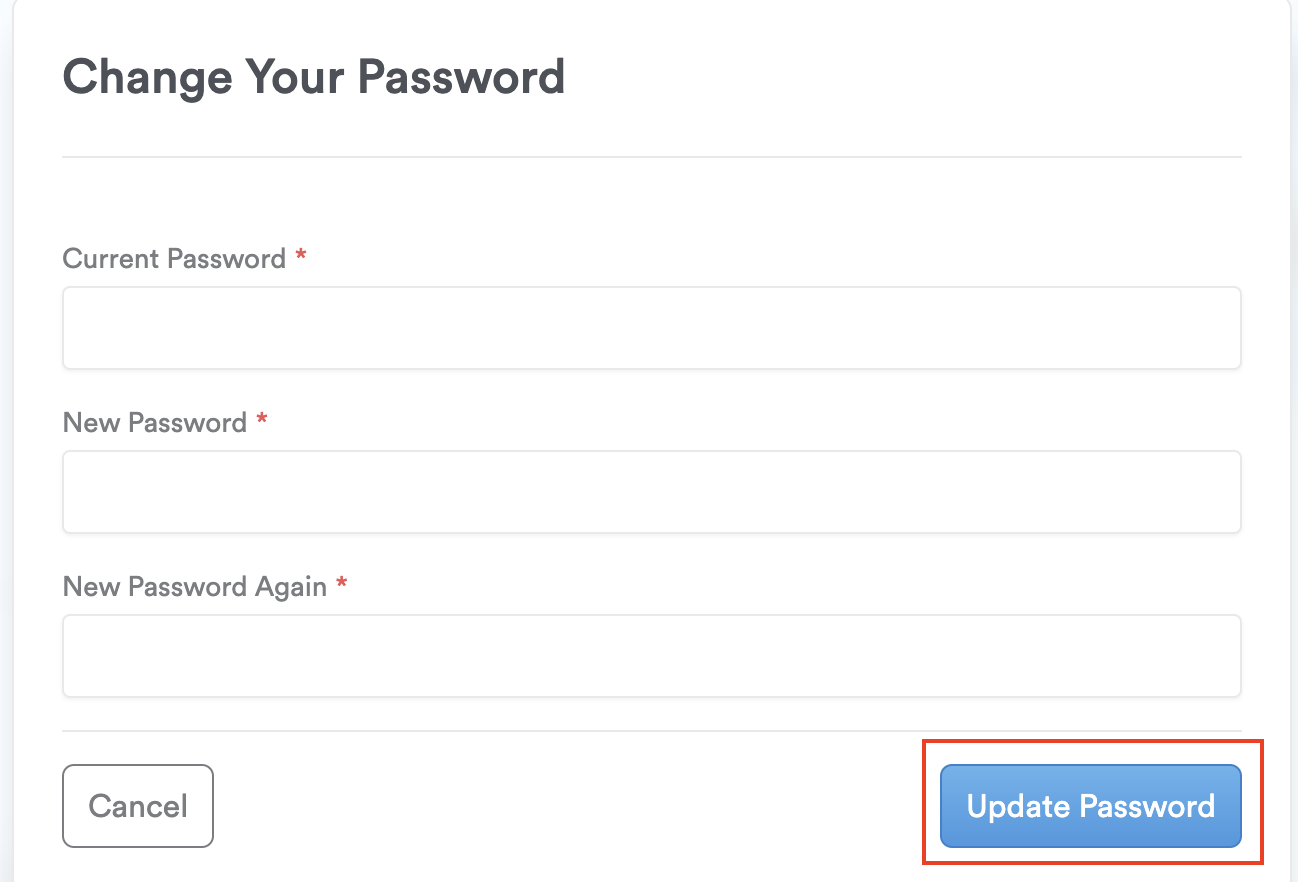This screenshot has height=882, width=1298.
Task: Select the New Password Again input field
Action: pyautogui.click(x=651, y=656)
